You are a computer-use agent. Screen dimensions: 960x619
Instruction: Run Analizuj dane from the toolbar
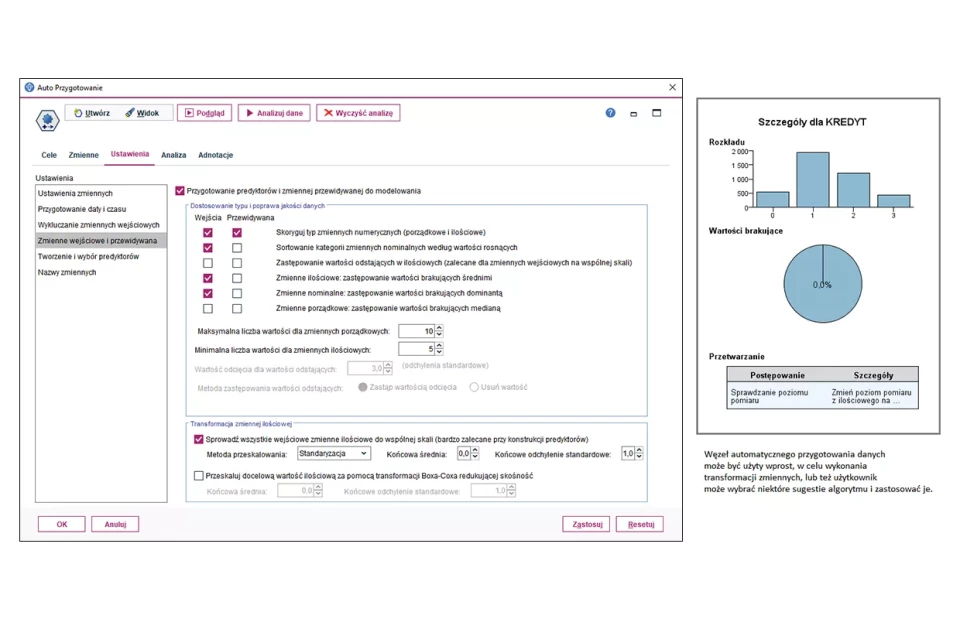(273, 113)
